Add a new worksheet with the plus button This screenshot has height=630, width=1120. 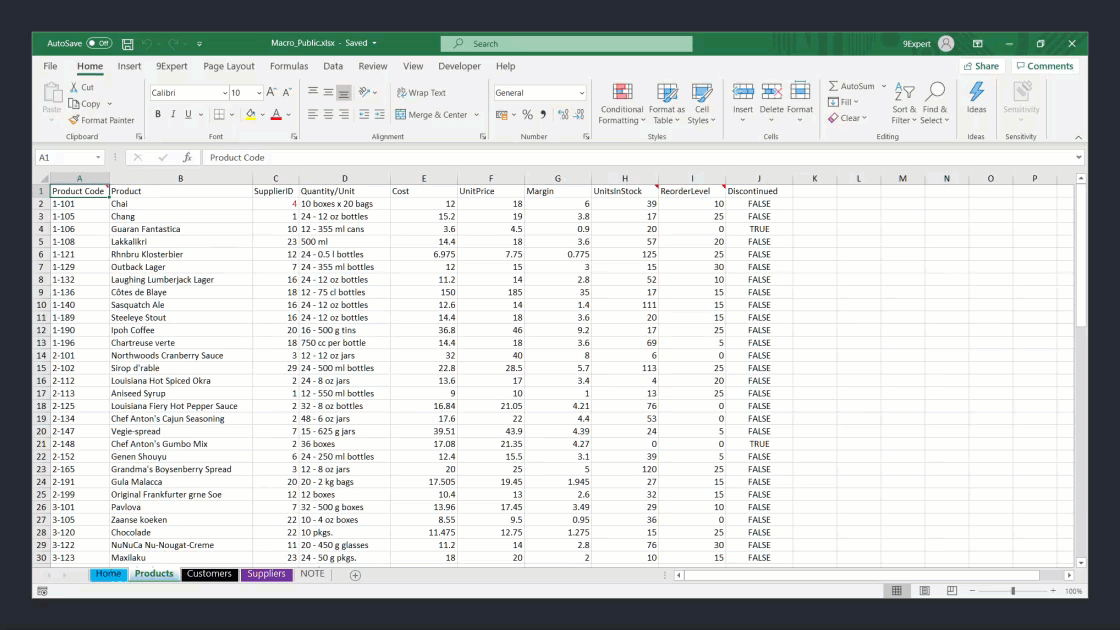pos(355,575)
